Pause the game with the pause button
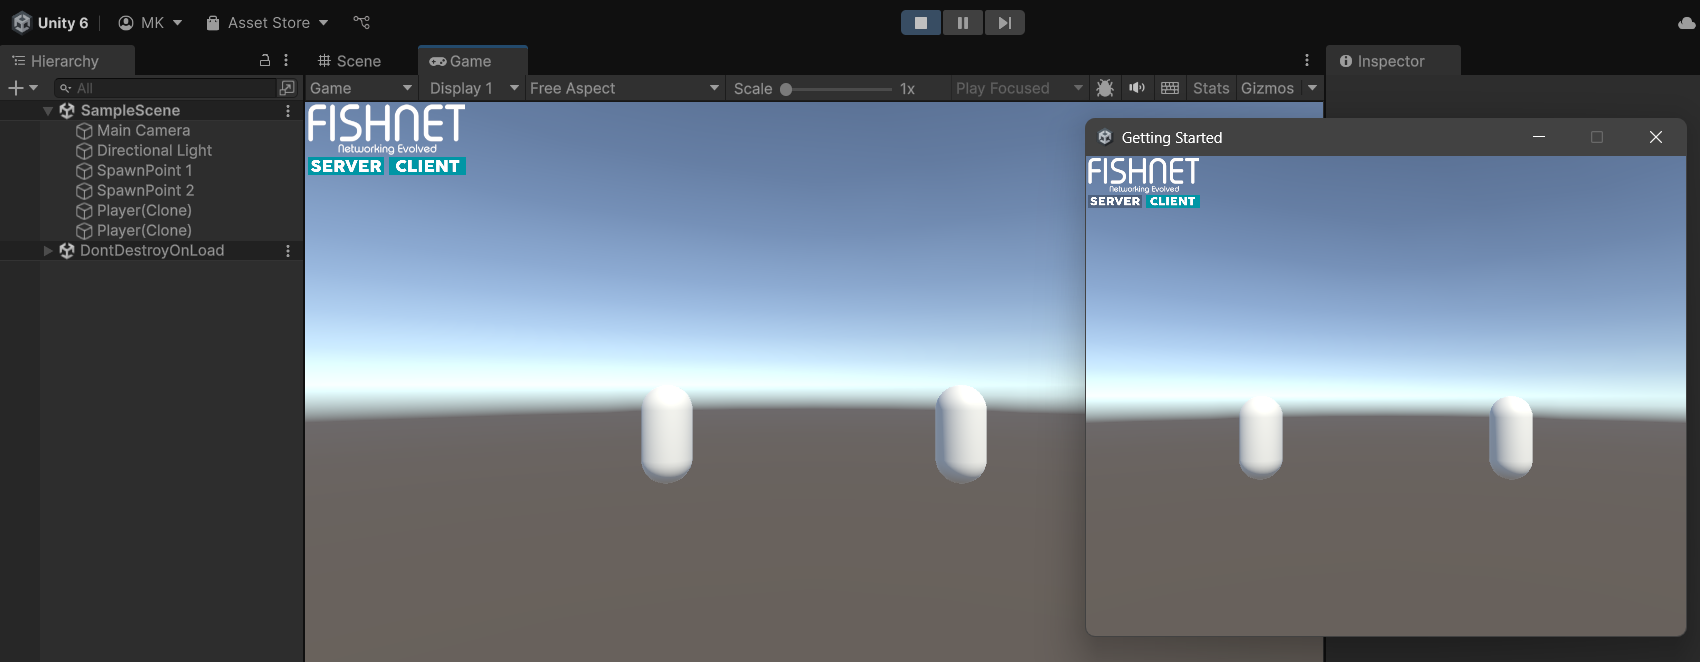The height and width of the screenshot is (662, 1700). tap(963, 22)
